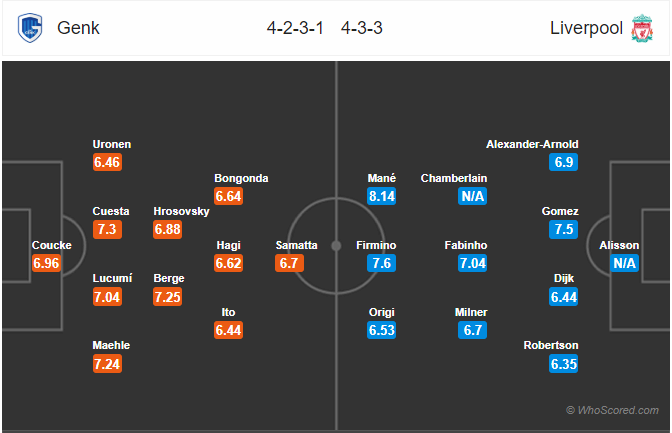Open the Genk team name link
This screenshot has width=672, height=433.
point(78,28)
